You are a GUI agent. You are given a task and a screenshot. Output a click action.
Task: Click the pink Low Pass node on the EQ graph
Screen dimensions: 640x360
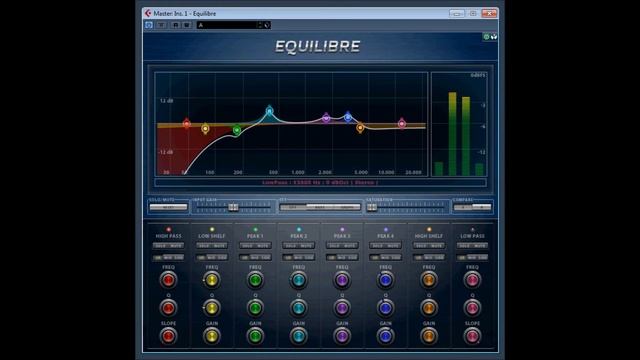[402, 123]
